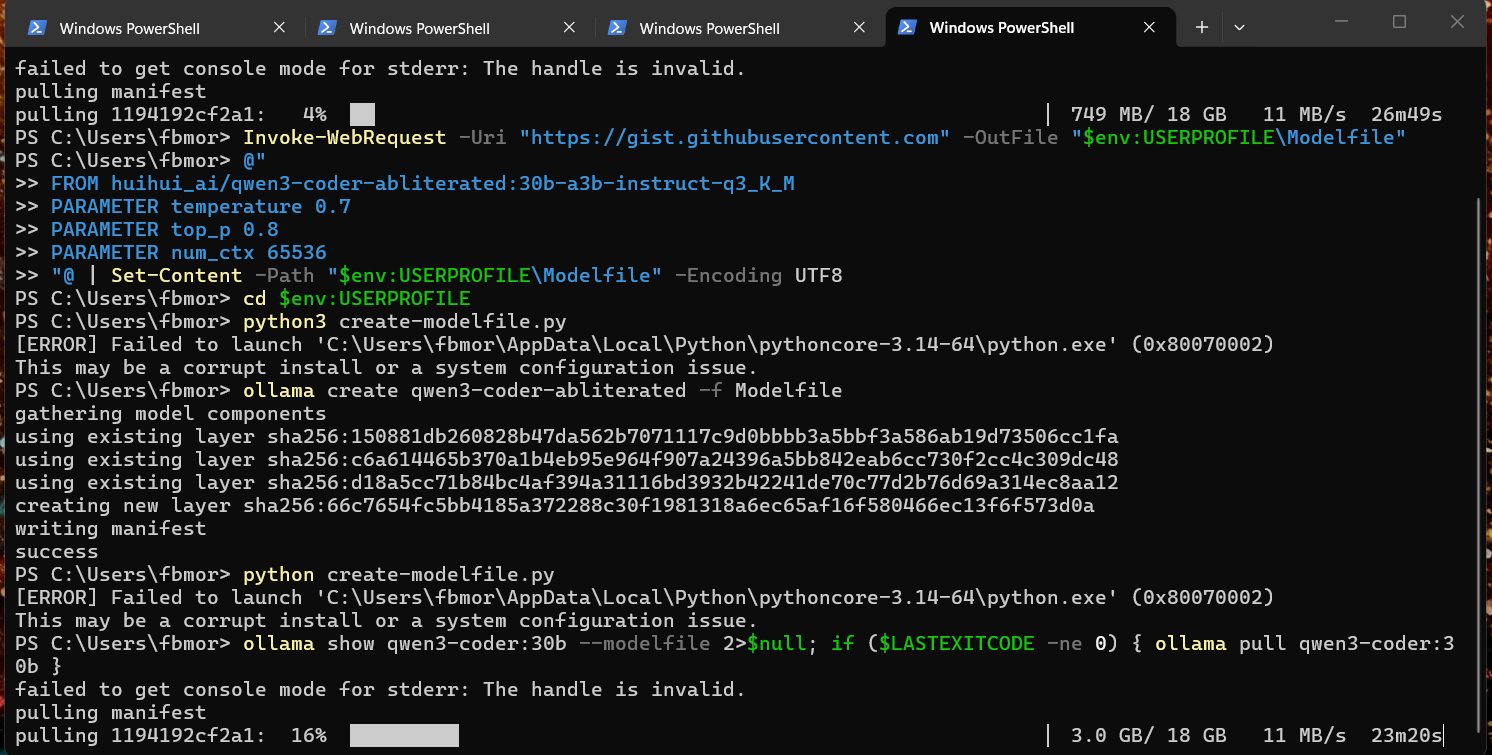The height and width of the screenshot is (755, 1492).
Task: Switch to the first Windows PowerShell tab
Action: click(130, 28)
